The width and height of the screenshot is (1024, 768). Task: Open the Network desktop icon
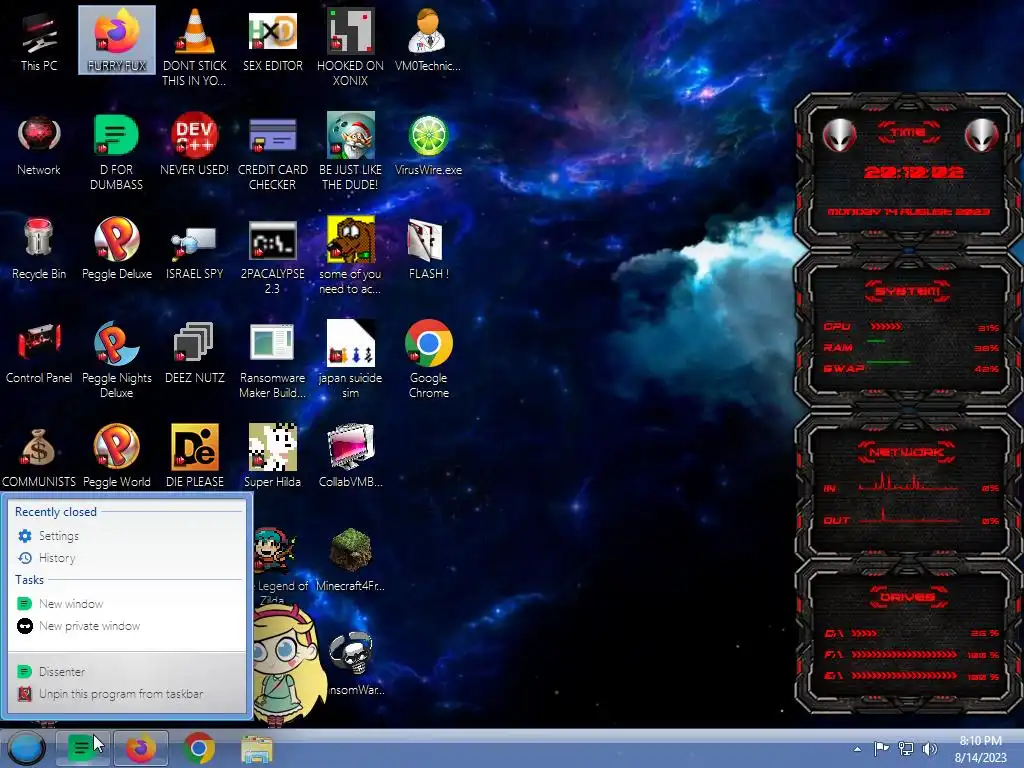pos(39,145)
